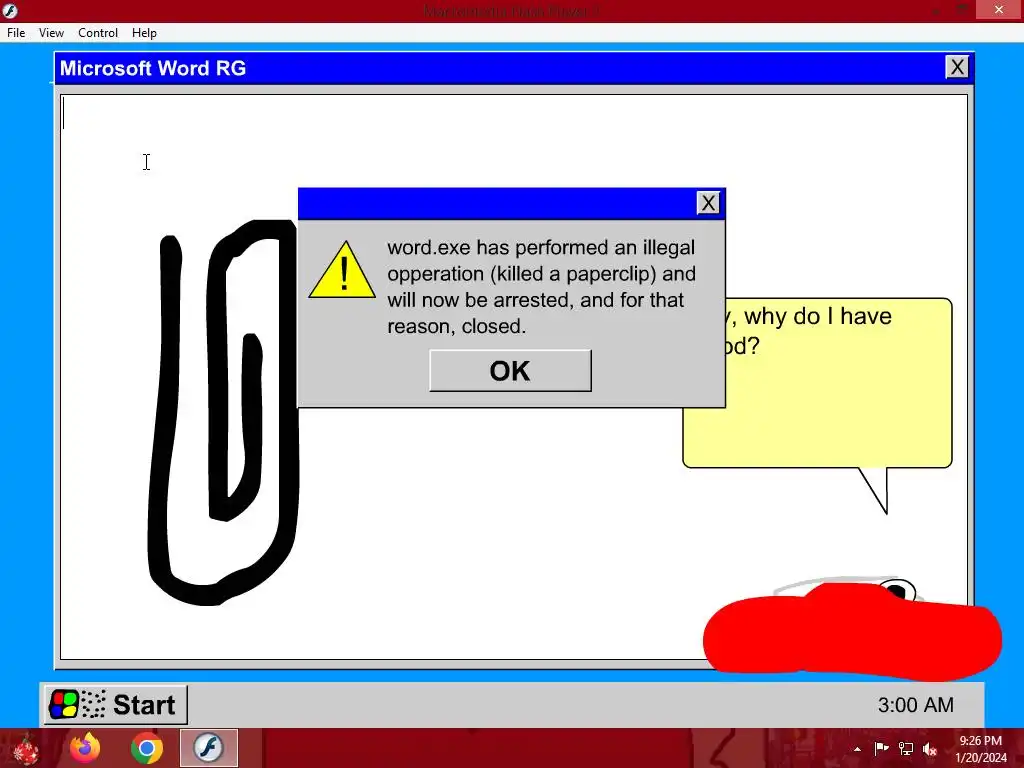Screen dimensions: 1024x768
Task: Show hidden tray icons arrow
Action: click(857, 749)
